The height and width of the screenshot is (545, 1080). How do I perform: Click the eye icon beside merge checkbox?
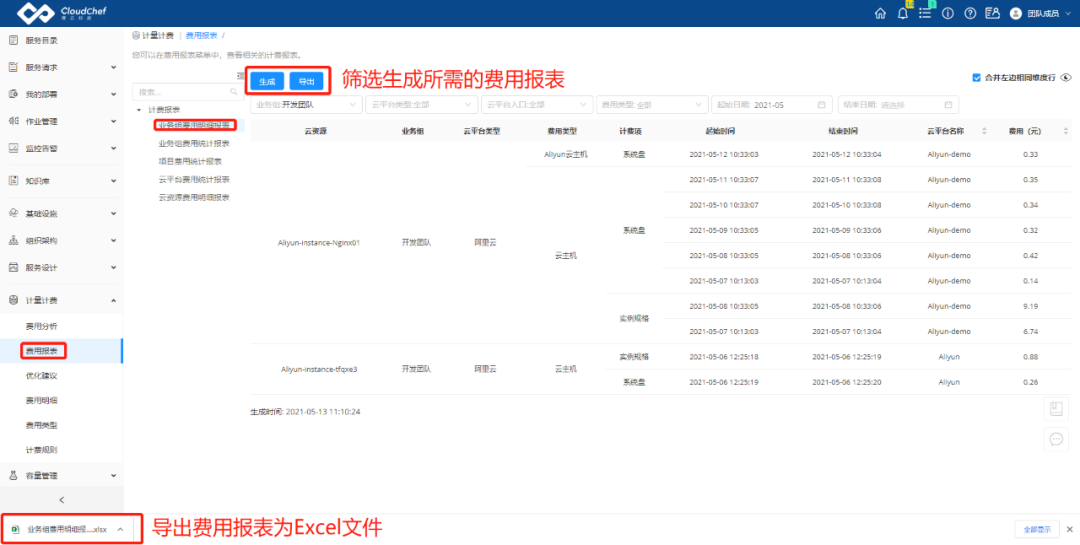(1066, 78)
